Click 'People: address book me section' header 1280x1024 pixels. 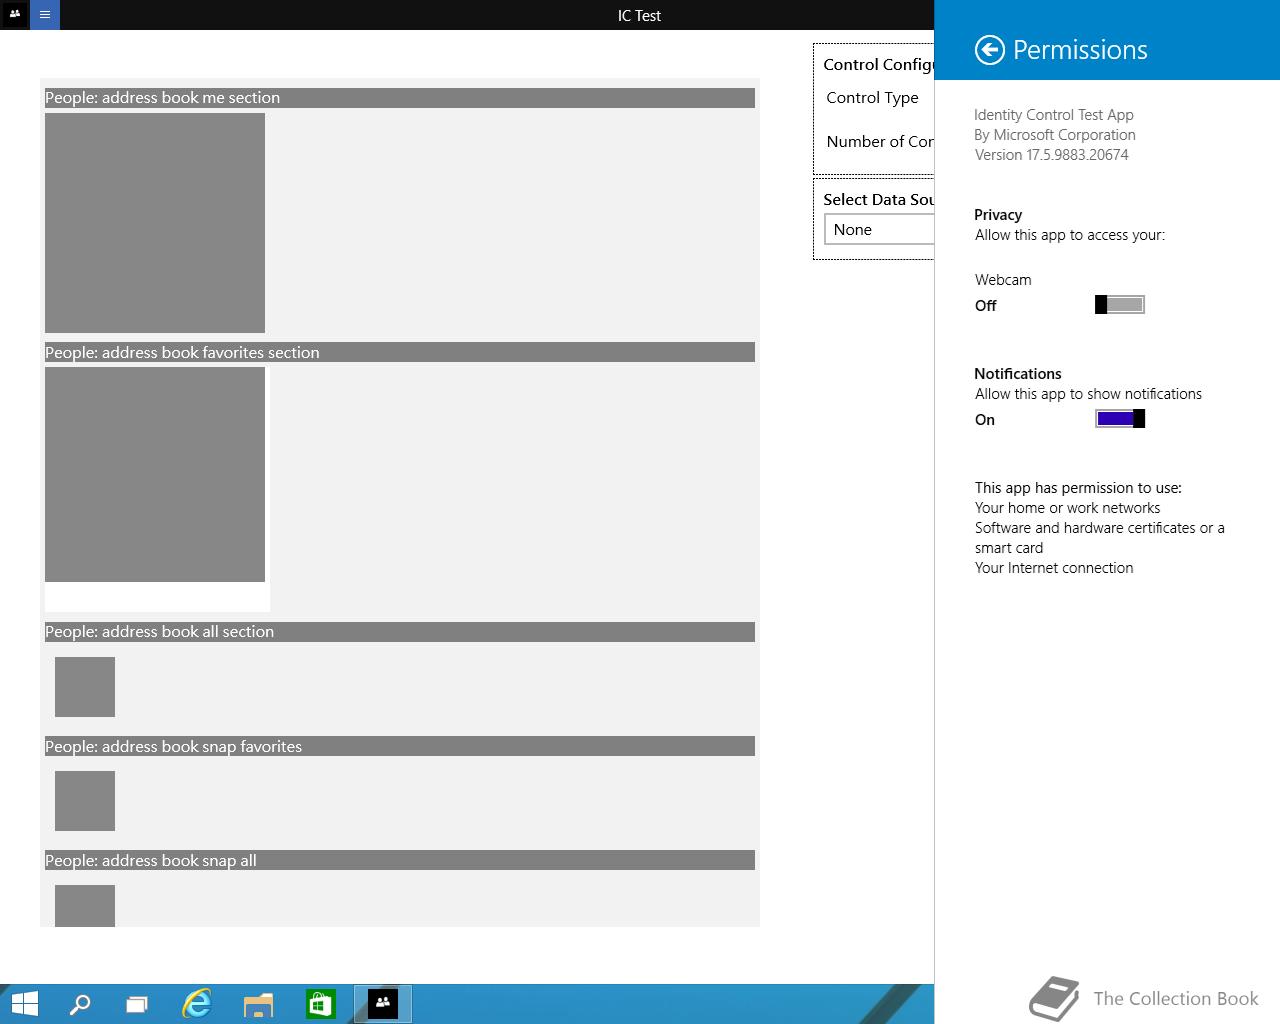[400, 98]
